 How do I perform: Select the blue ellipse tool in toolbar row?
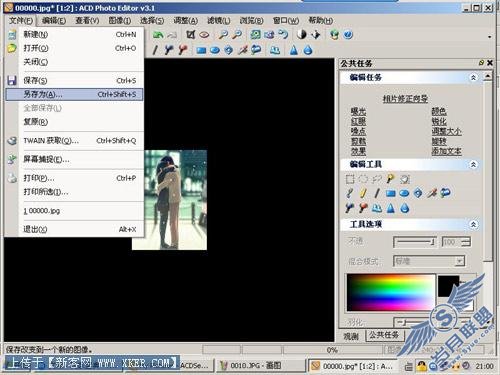[x=215, y=50]
